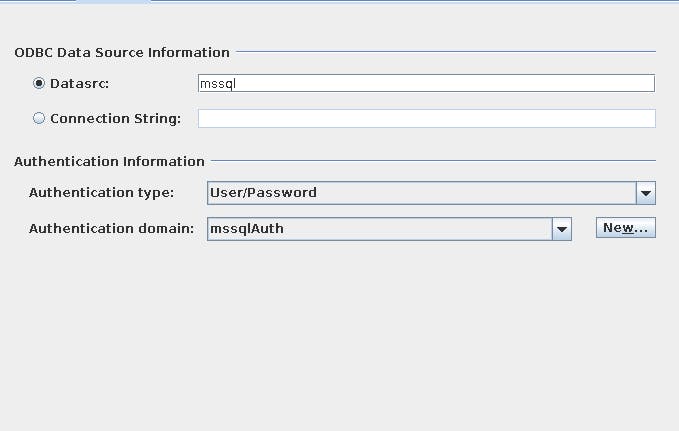The width and height of the screenshot is (679, 431).
Task: Click the Datasrc label text
Action: pyautogui.click(x=78, y=84)
